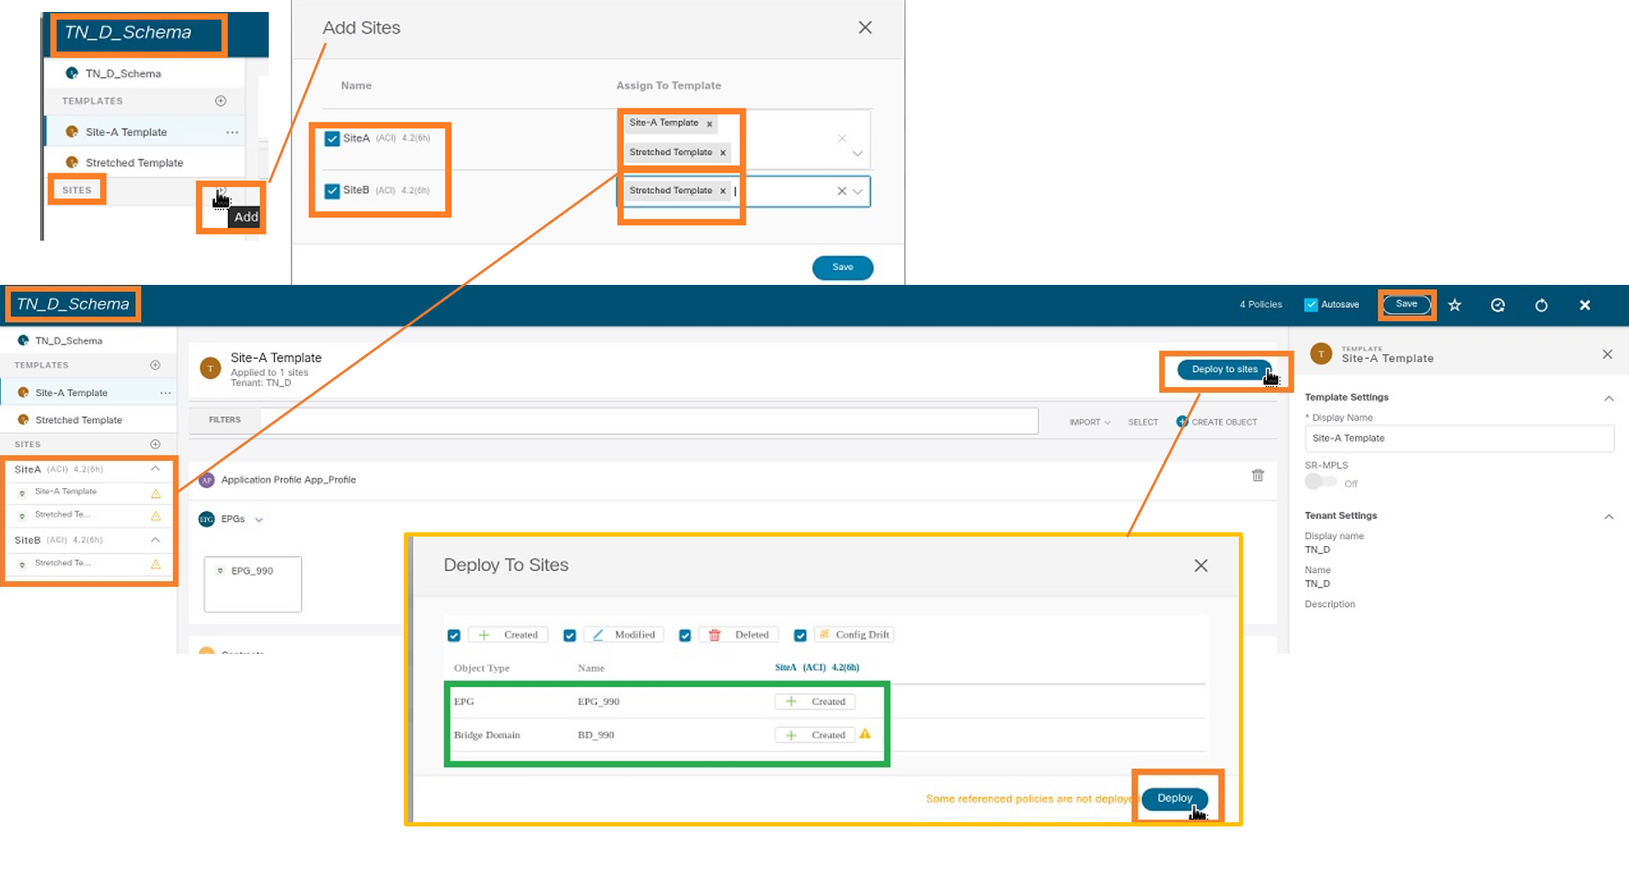1629x887 pixels.
Task: Open SiteA Assign To Template dropdown arrow
Action: click(857, 154)
